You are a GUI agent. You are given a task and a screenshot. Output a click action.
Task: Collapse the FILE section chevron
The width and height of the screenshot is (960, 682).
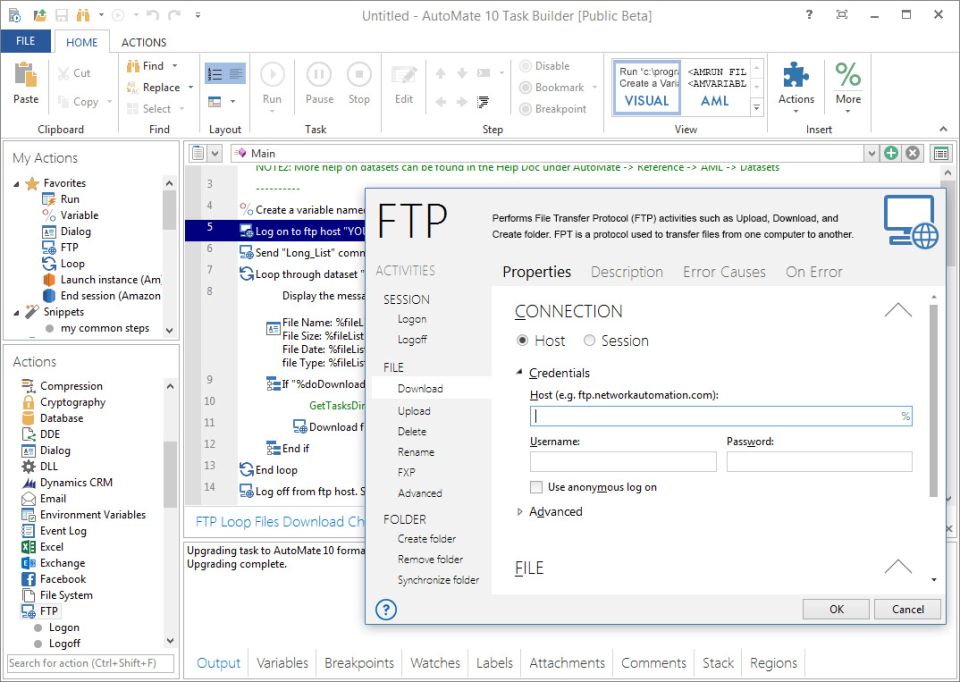point(898,567)
